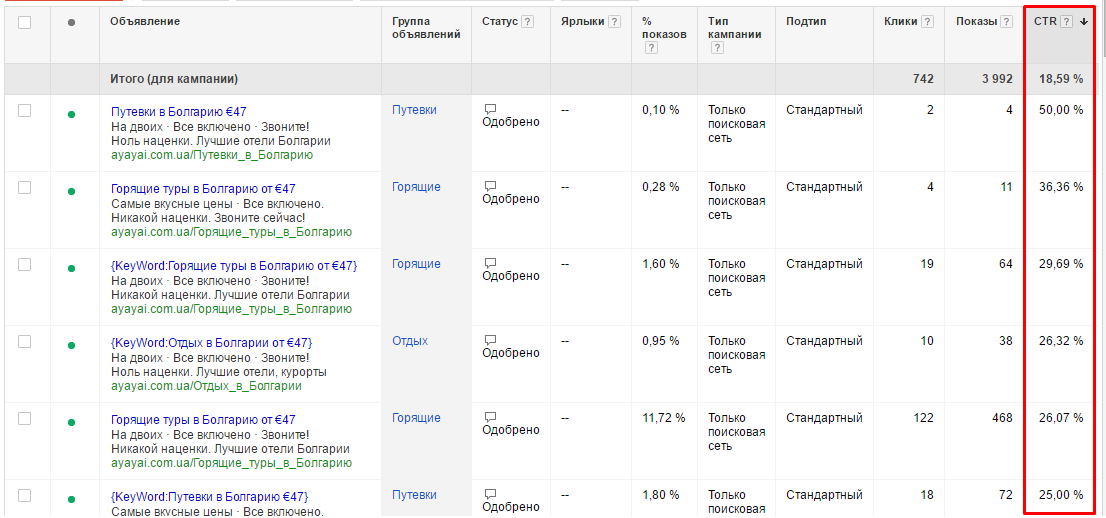Check the box for Путевки в Болгарию €47 ad
Viewport: 1106px width, 518px height.
tap(25, 110)
